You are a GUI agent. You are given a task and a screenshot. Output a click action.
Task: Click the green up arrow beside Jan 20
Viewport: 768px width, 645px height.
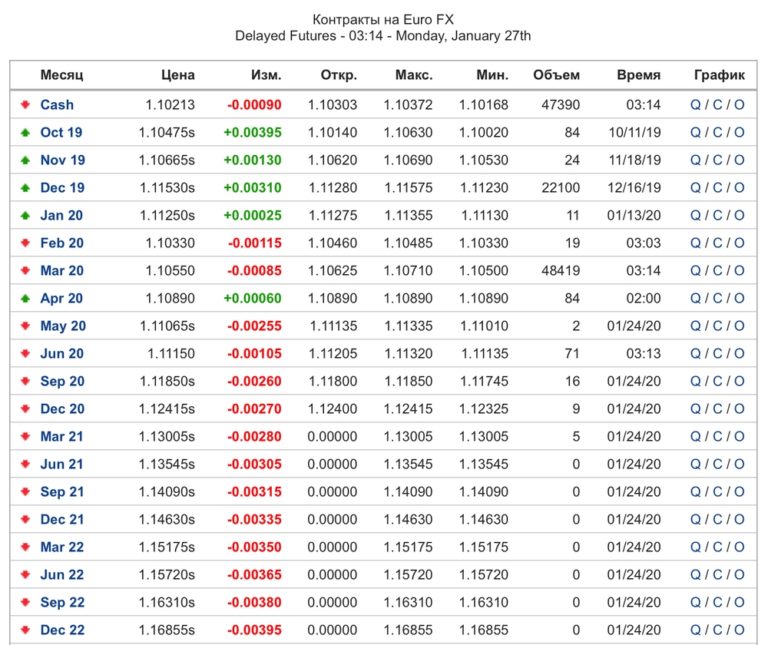coord(25,215)
